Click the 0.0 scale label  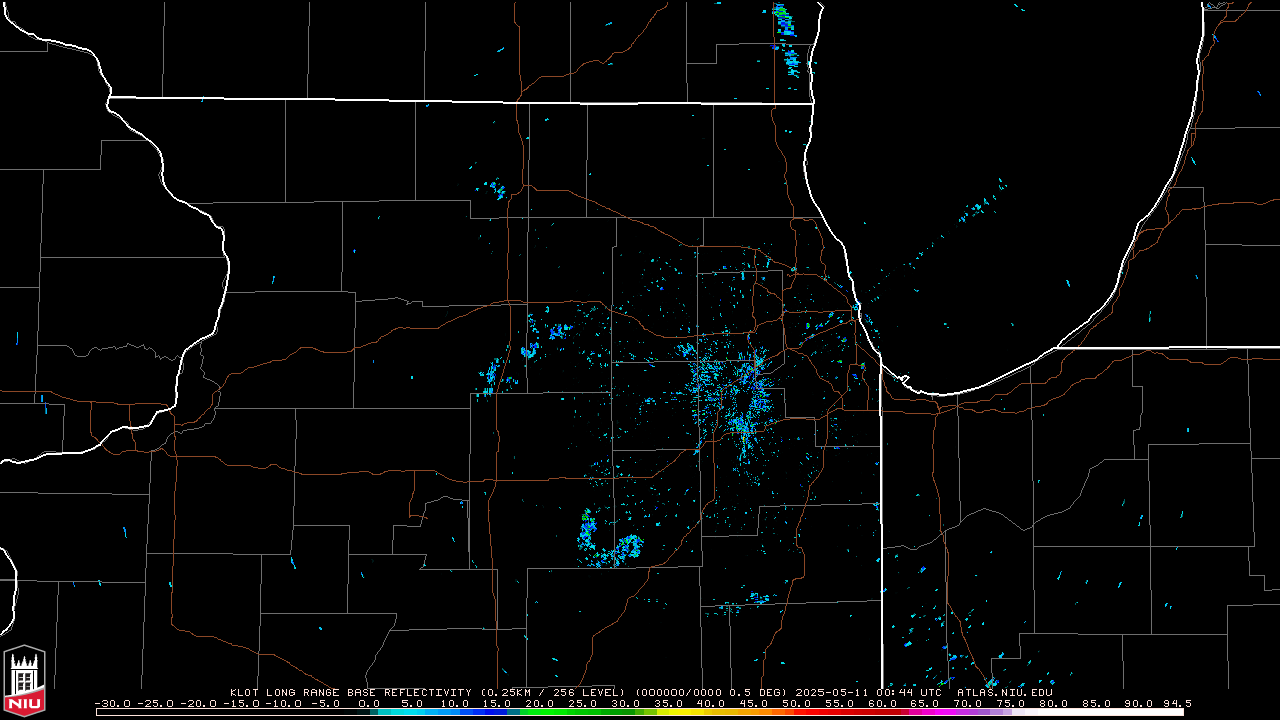click(369, 703)
